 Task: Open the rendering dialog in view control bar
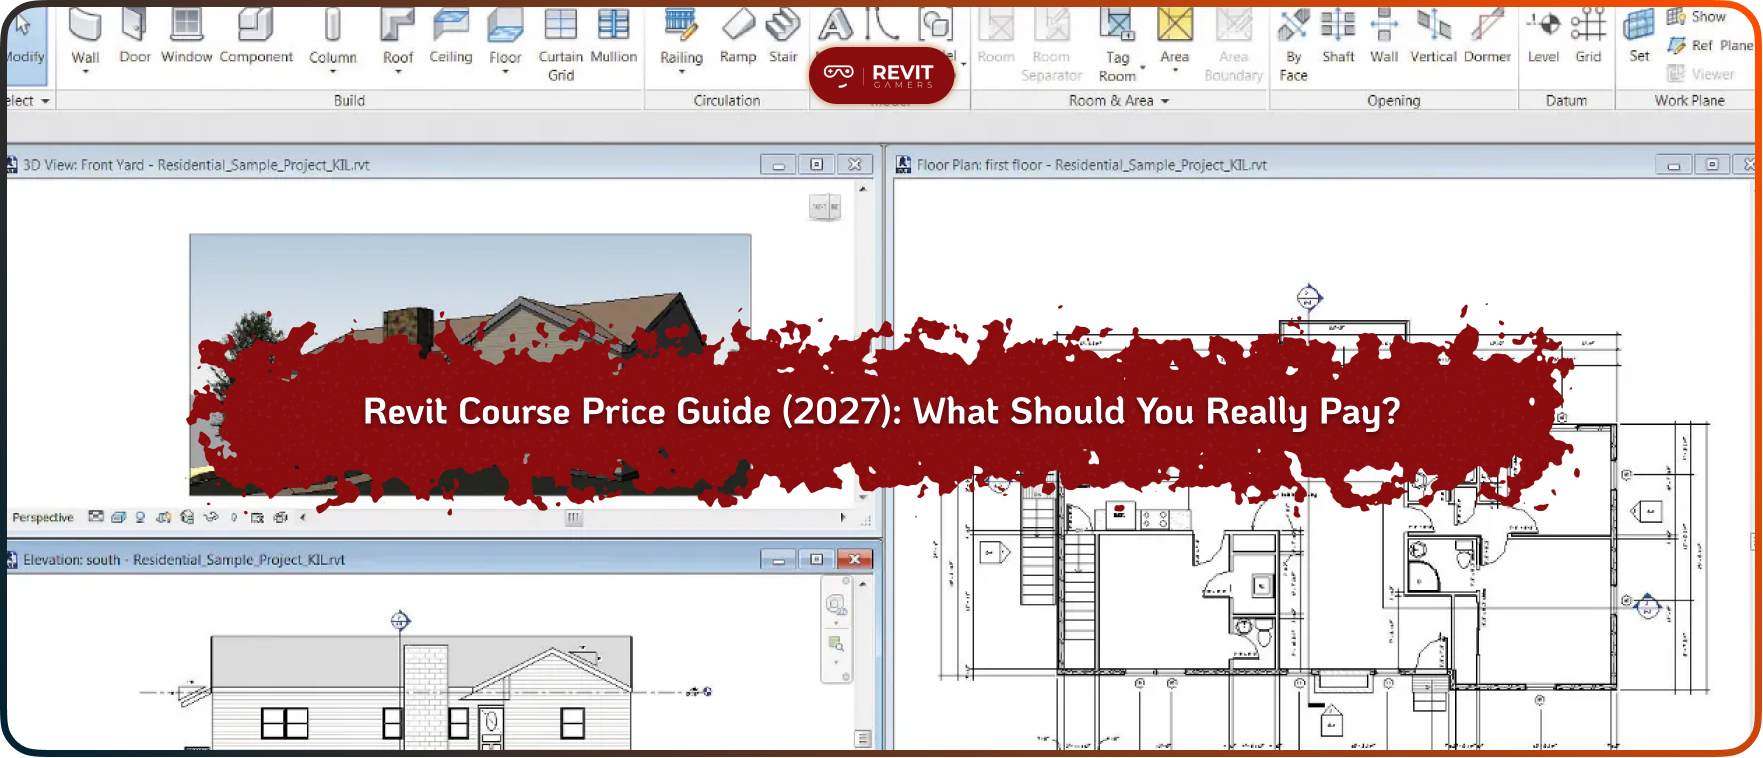pyautogui.click(x=187, y=517)
